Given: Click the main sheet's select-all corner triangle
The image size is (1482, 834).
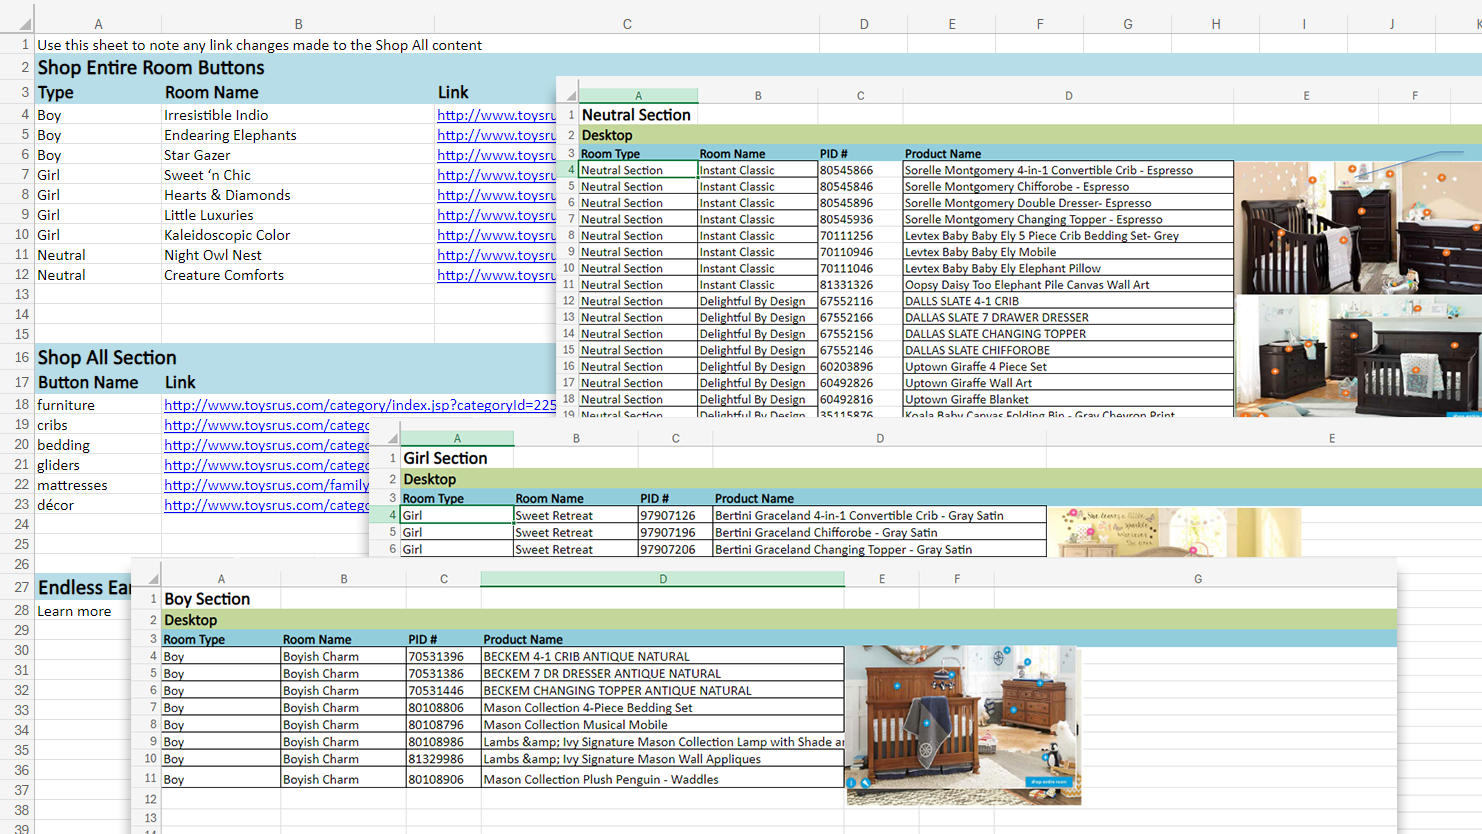Looking at the screenshot, I should 24,23.
